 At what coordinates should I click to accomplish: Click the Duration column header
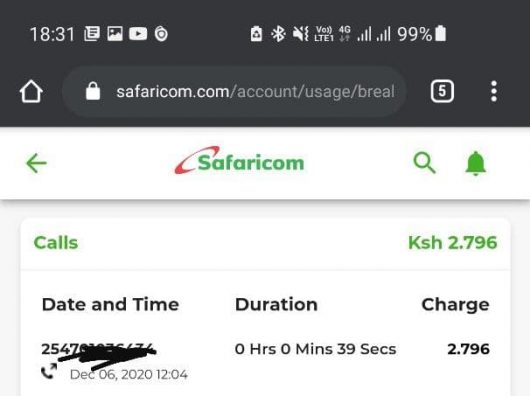click(x=276, y=304)
